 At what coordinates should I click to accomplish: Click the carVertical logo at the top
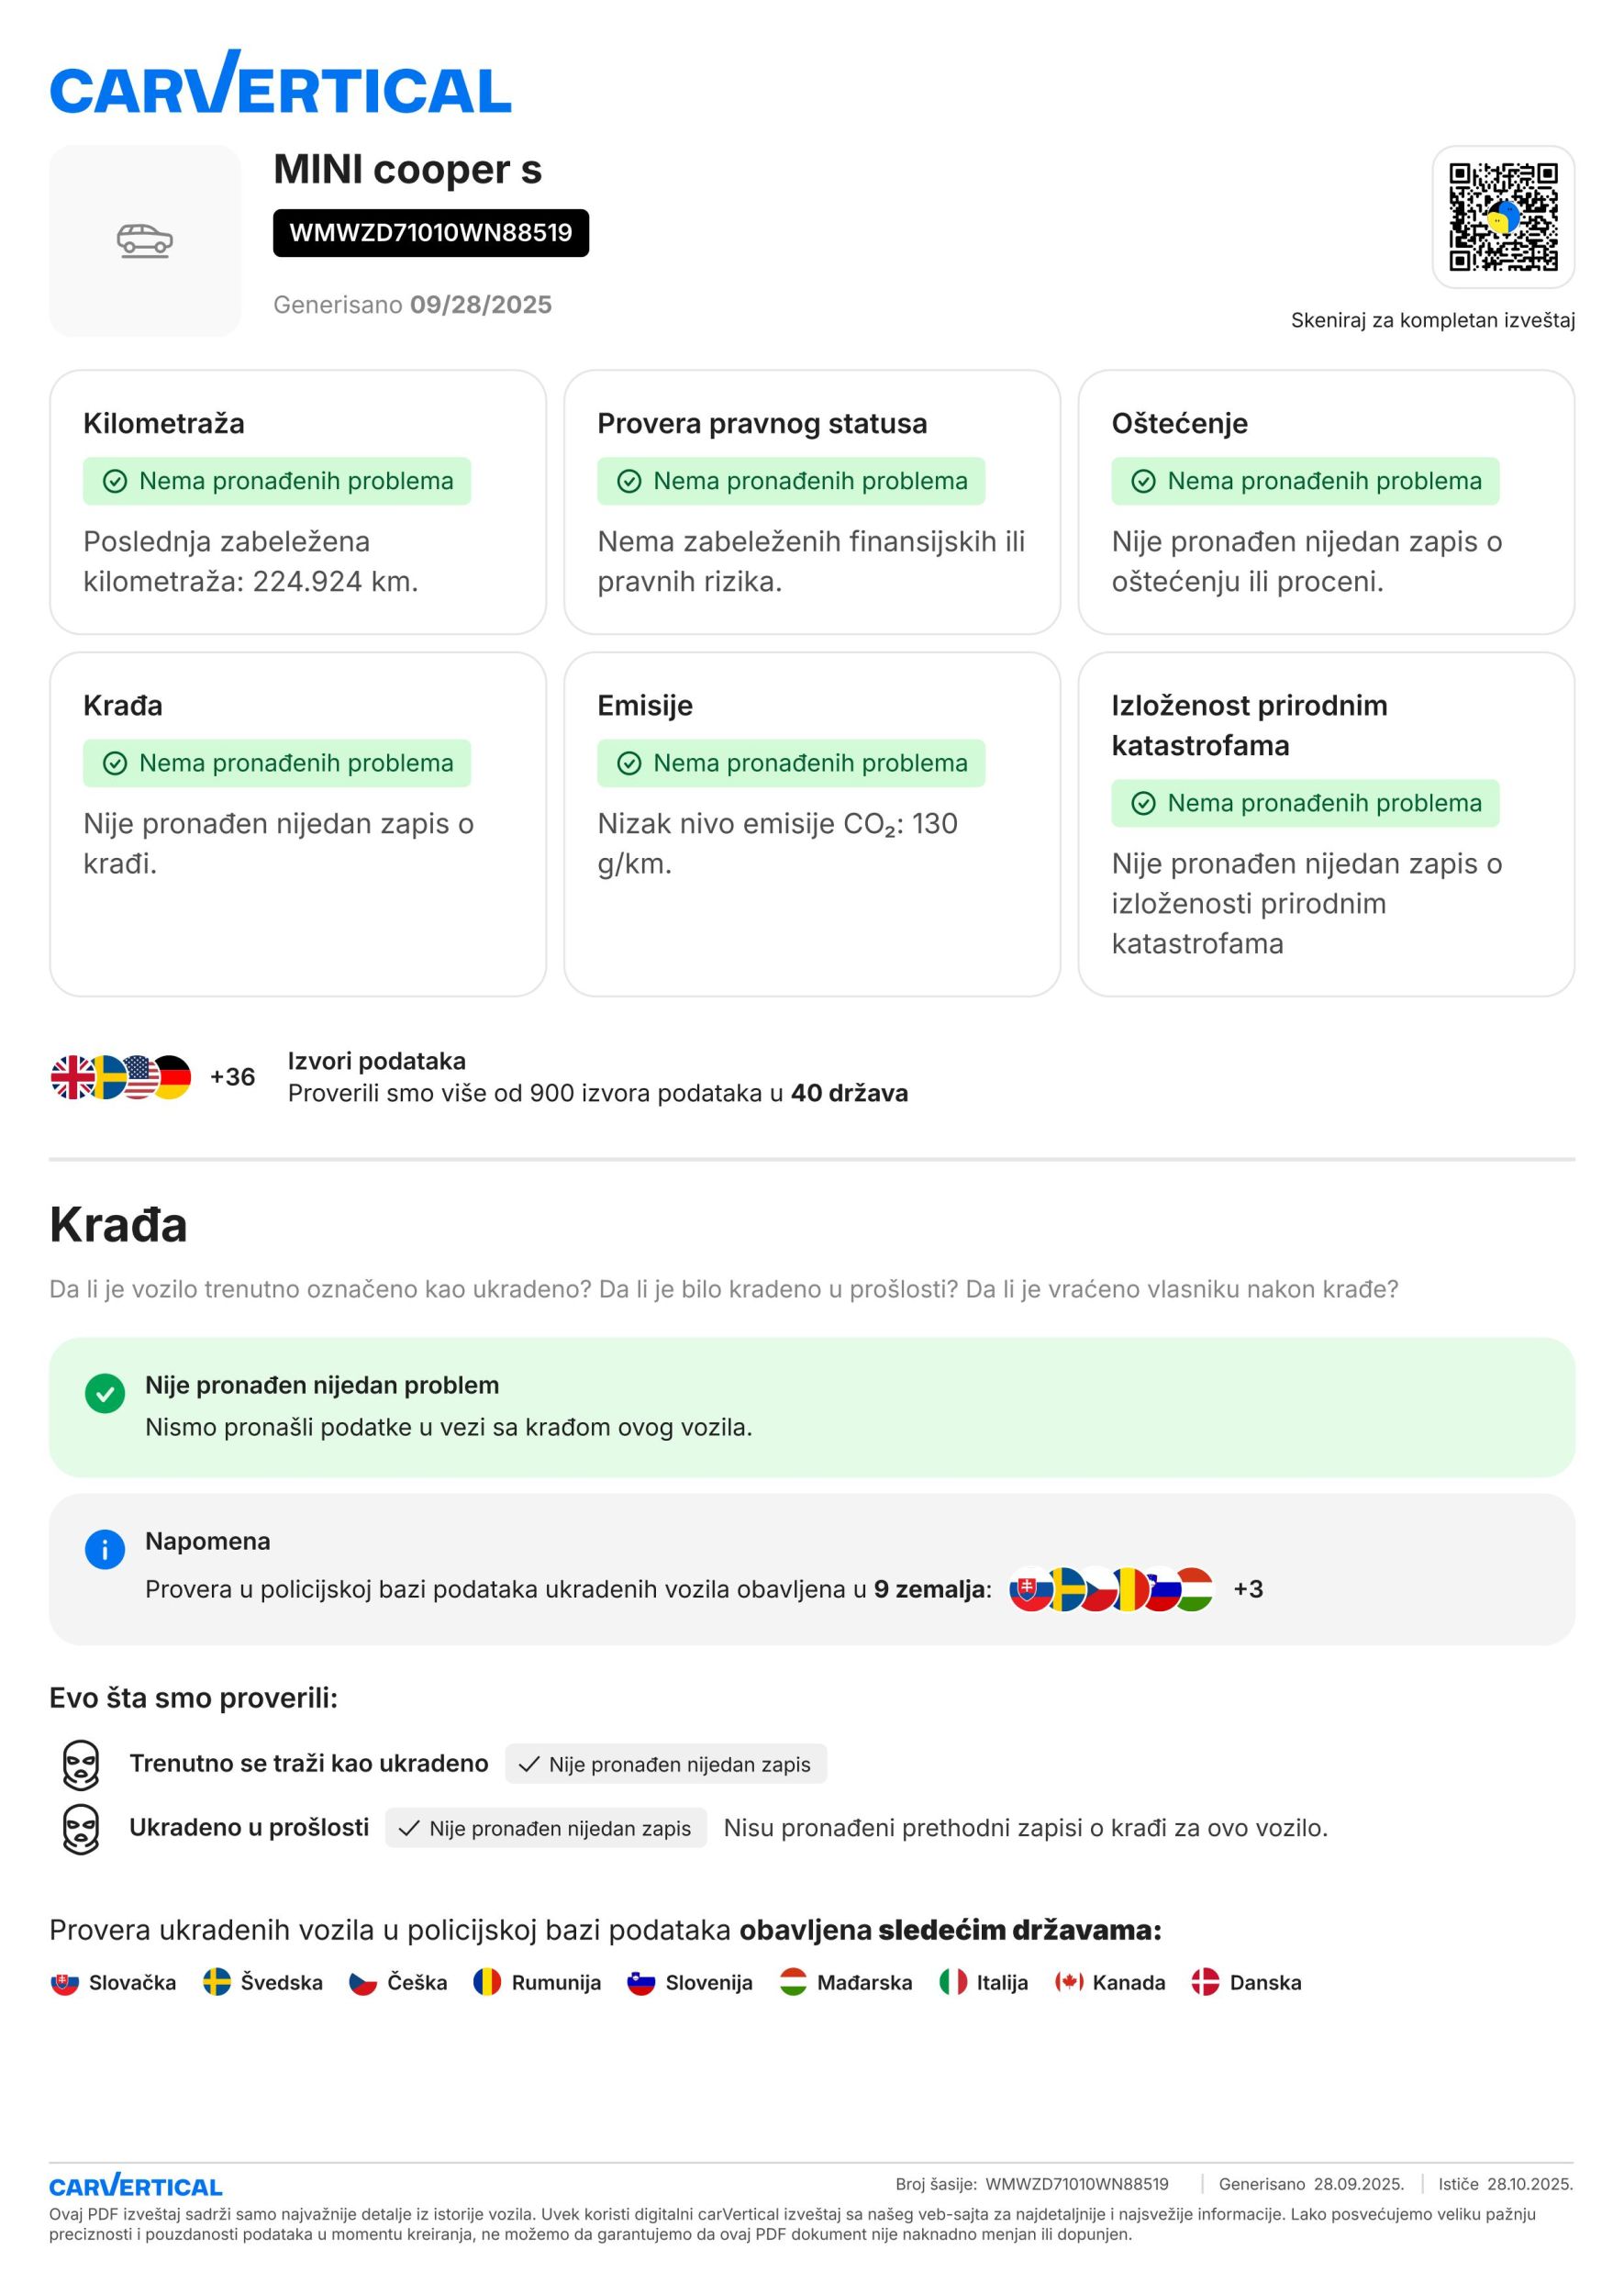pyautogui.click(x=280, y=83)
